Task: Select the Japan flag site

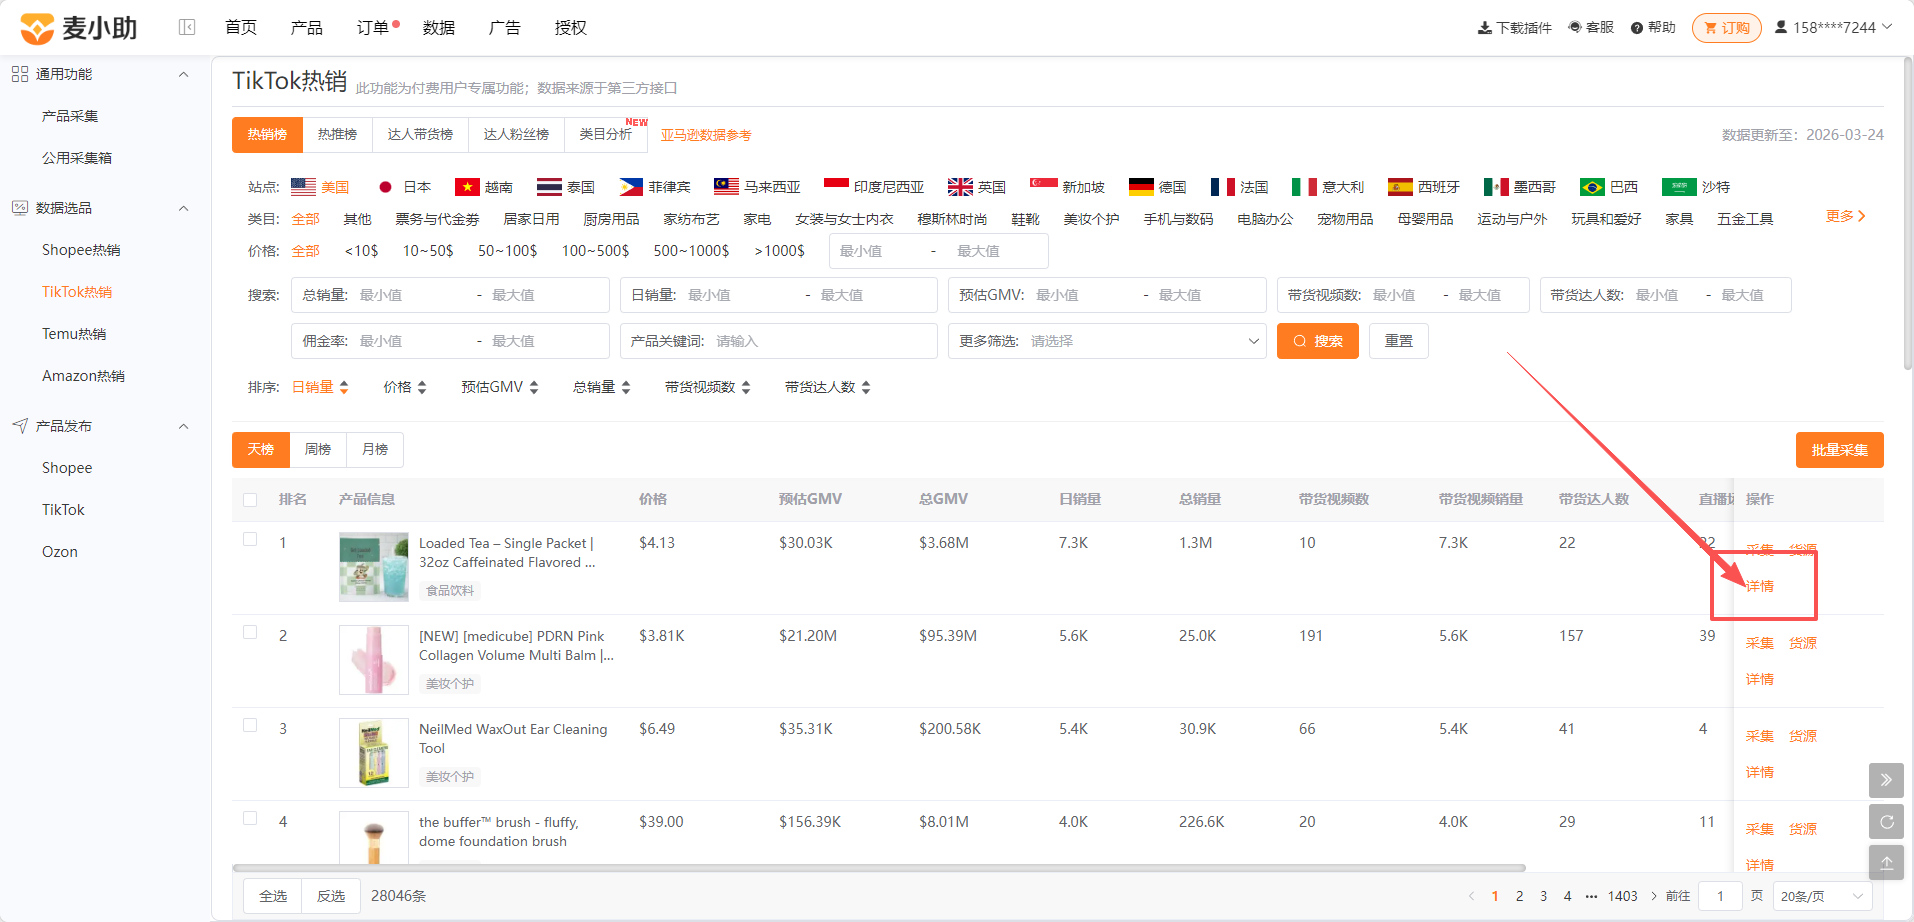Action: click(385, 187)
